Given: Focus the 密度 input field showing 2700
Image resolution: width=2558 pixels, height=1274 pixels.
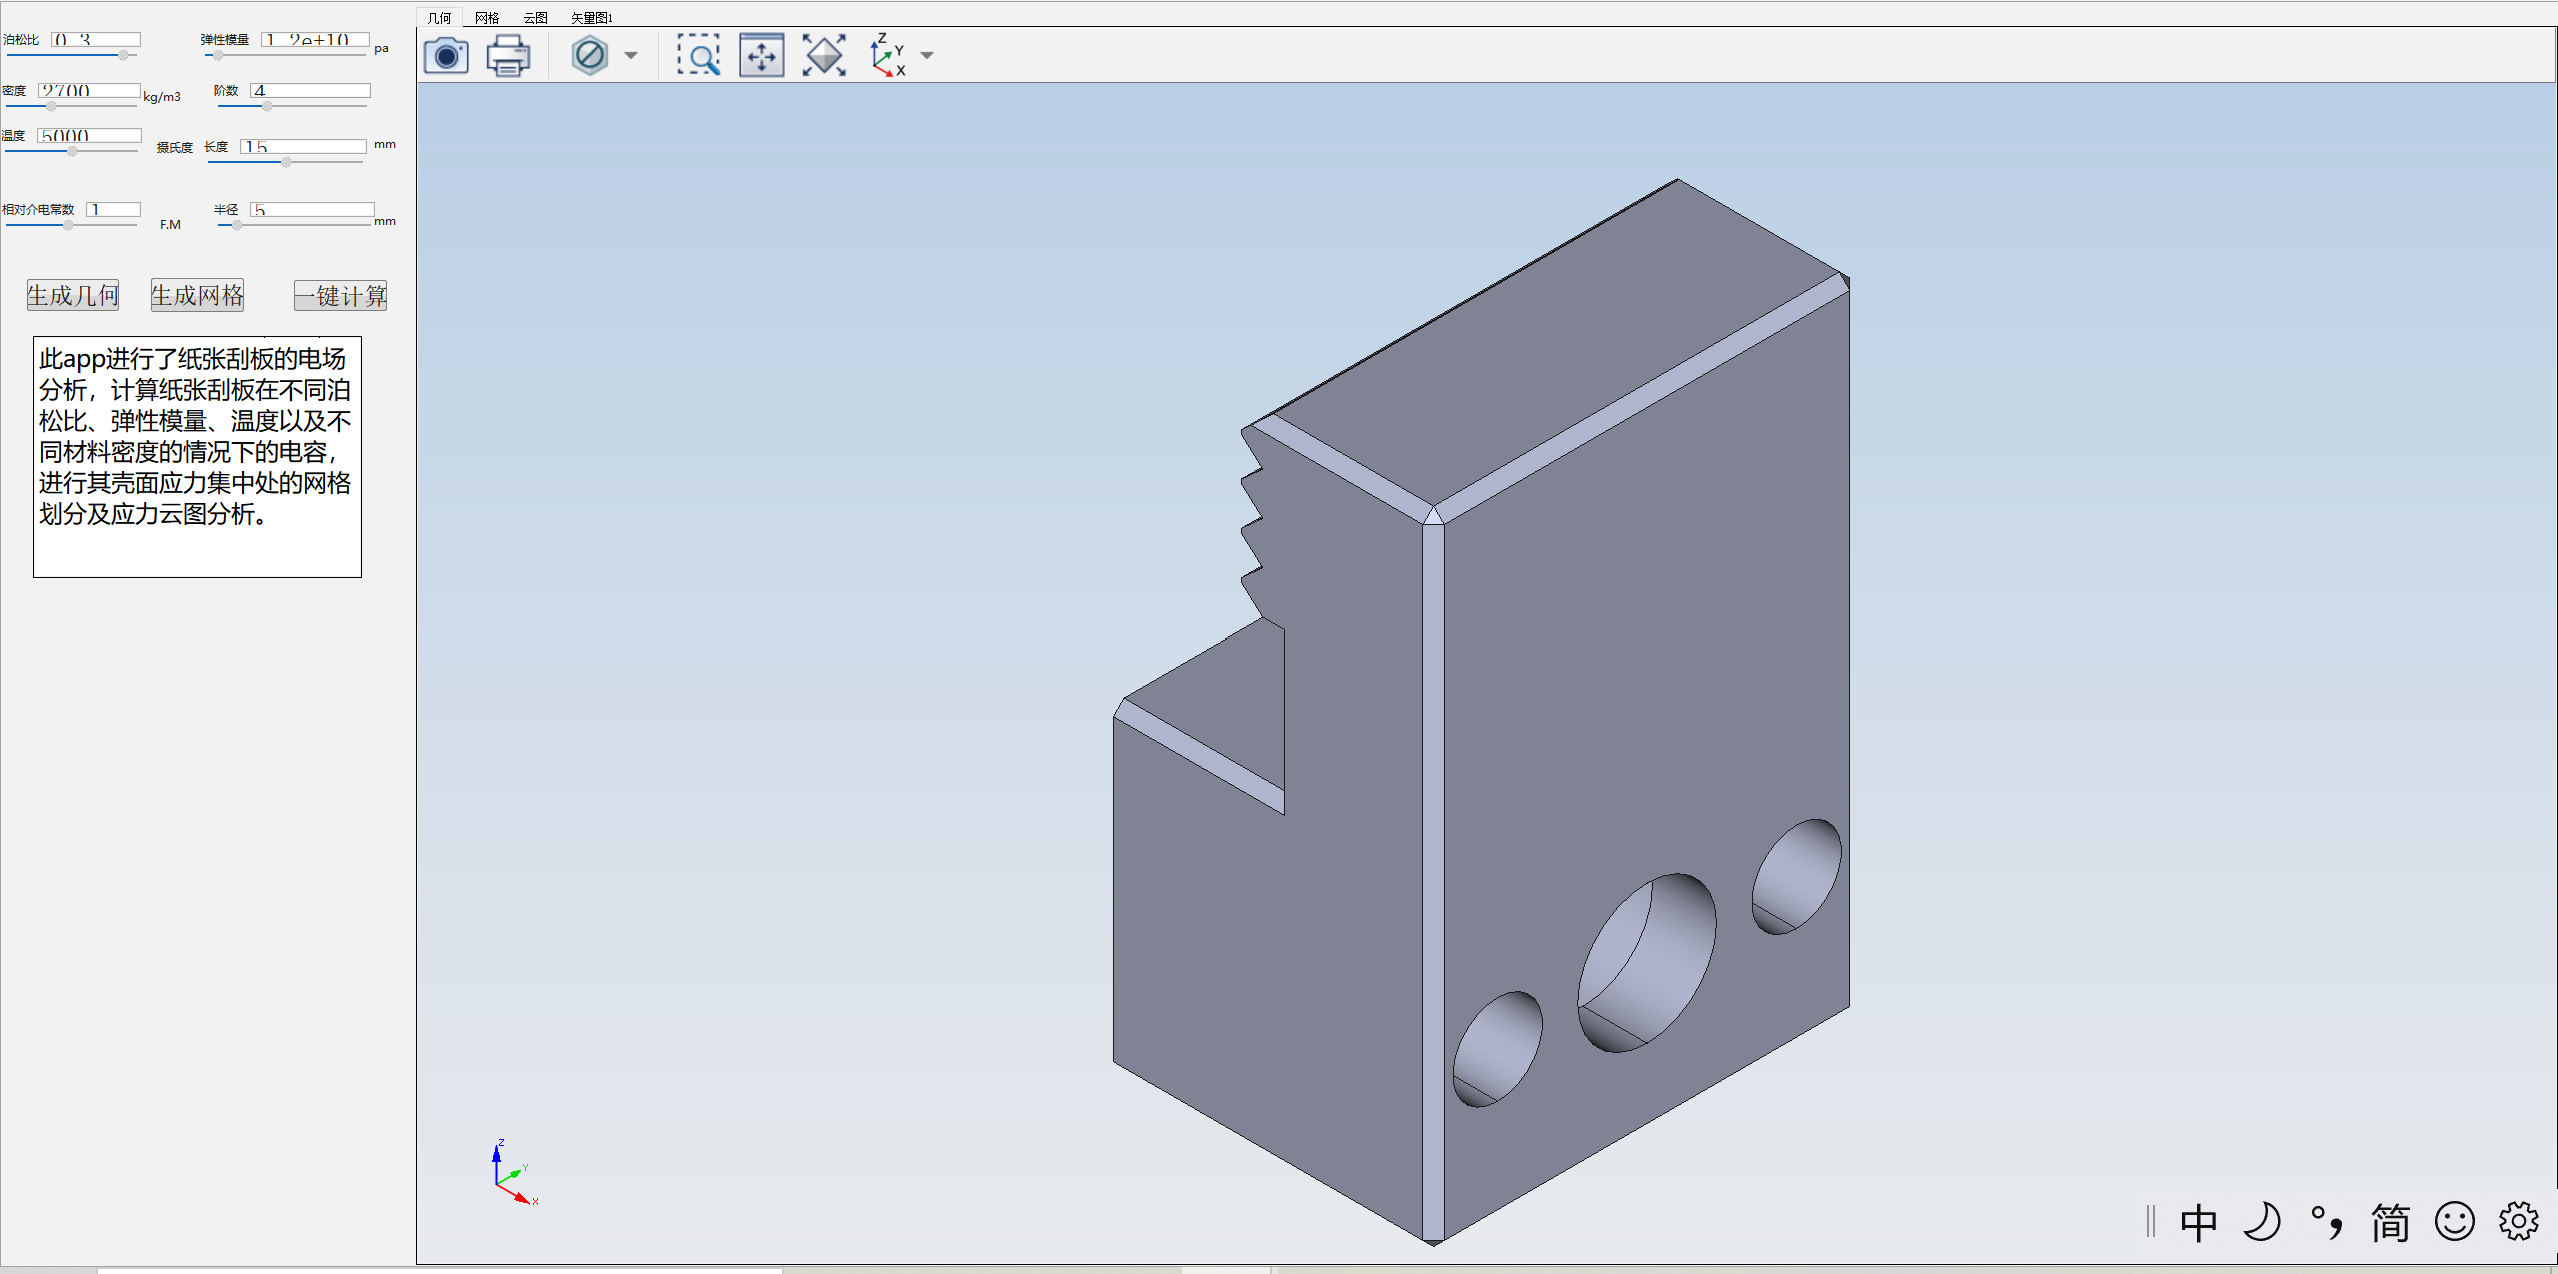Looking at the screenshot, I should point(89,90).
